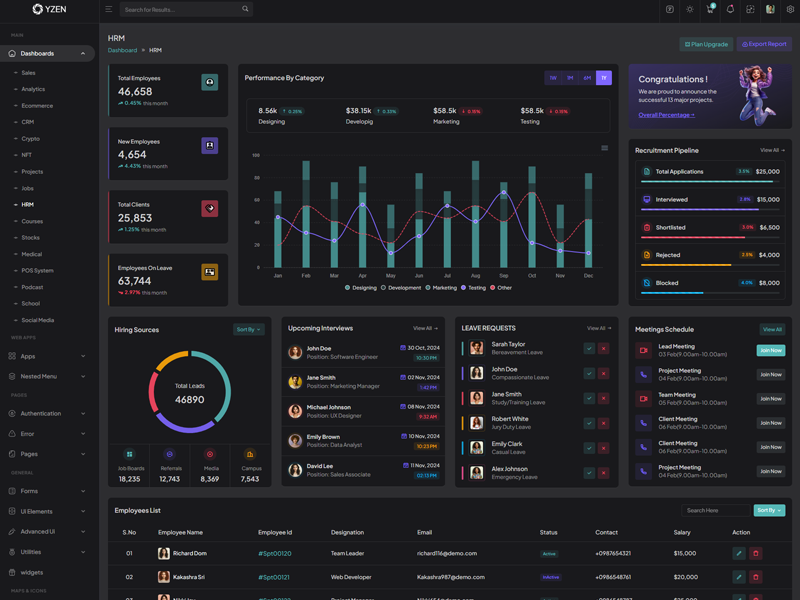This screenshot has width=800, height=600.
Task: Reject John Doe's compassionate leave
Action: point(603,373)
